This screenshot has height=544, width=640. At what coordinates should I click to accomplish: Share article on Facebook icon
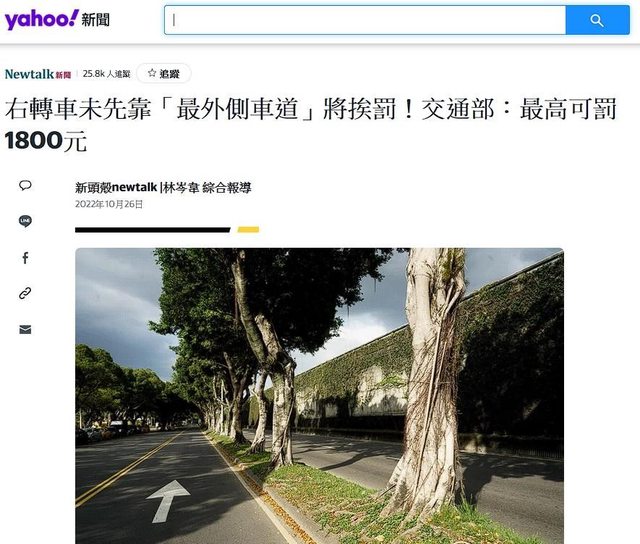click(x=25, y=258)
